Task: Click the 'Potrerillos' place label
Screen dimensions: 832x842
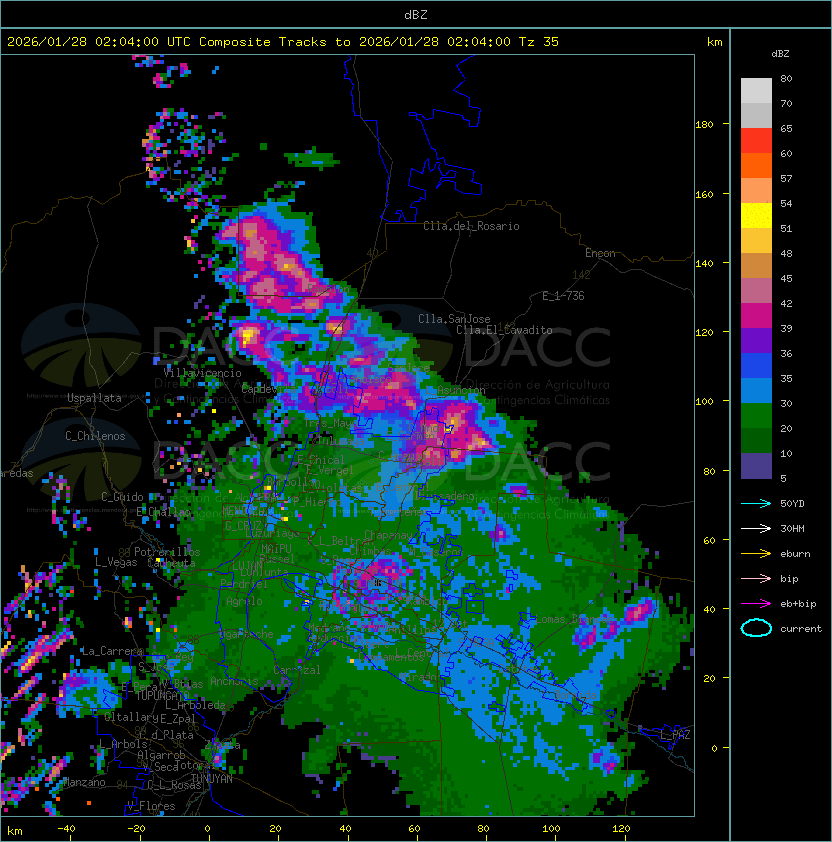Action: 167,552
